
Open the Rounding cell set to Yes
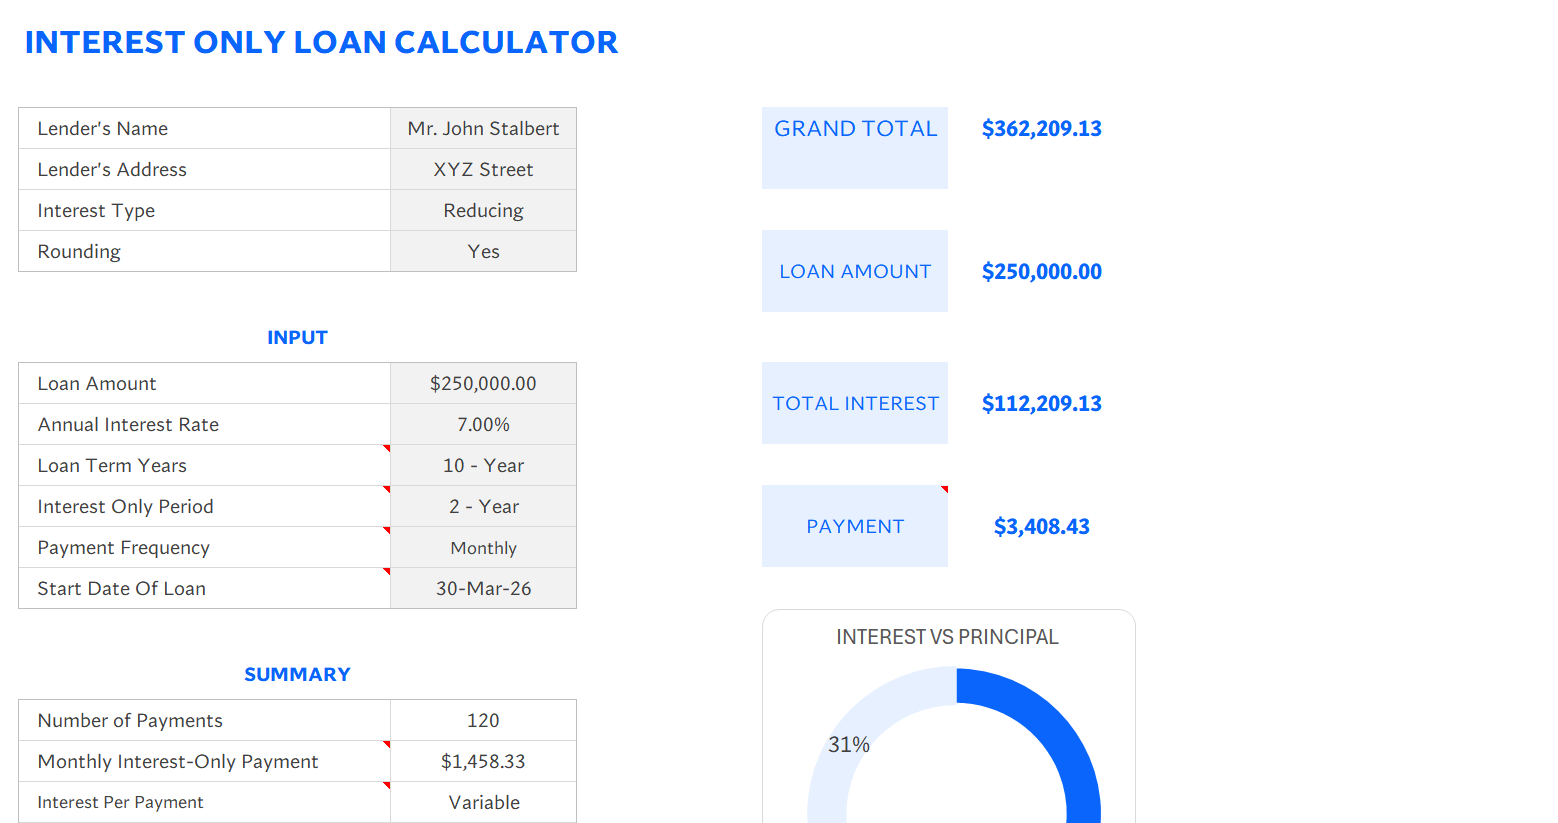coord(483,251)
